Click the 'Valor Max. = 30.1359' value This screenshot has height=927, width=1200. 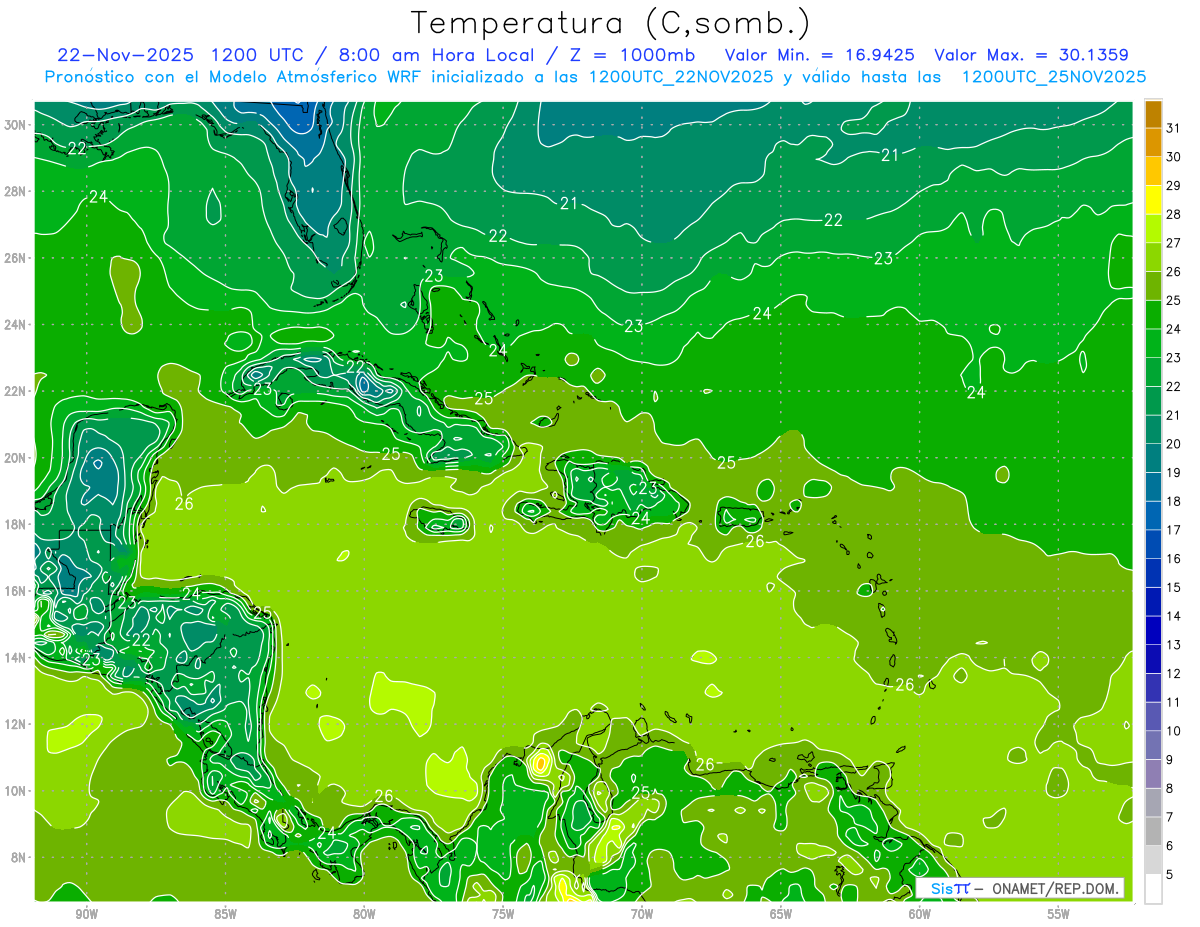[x=1032, y=55]
